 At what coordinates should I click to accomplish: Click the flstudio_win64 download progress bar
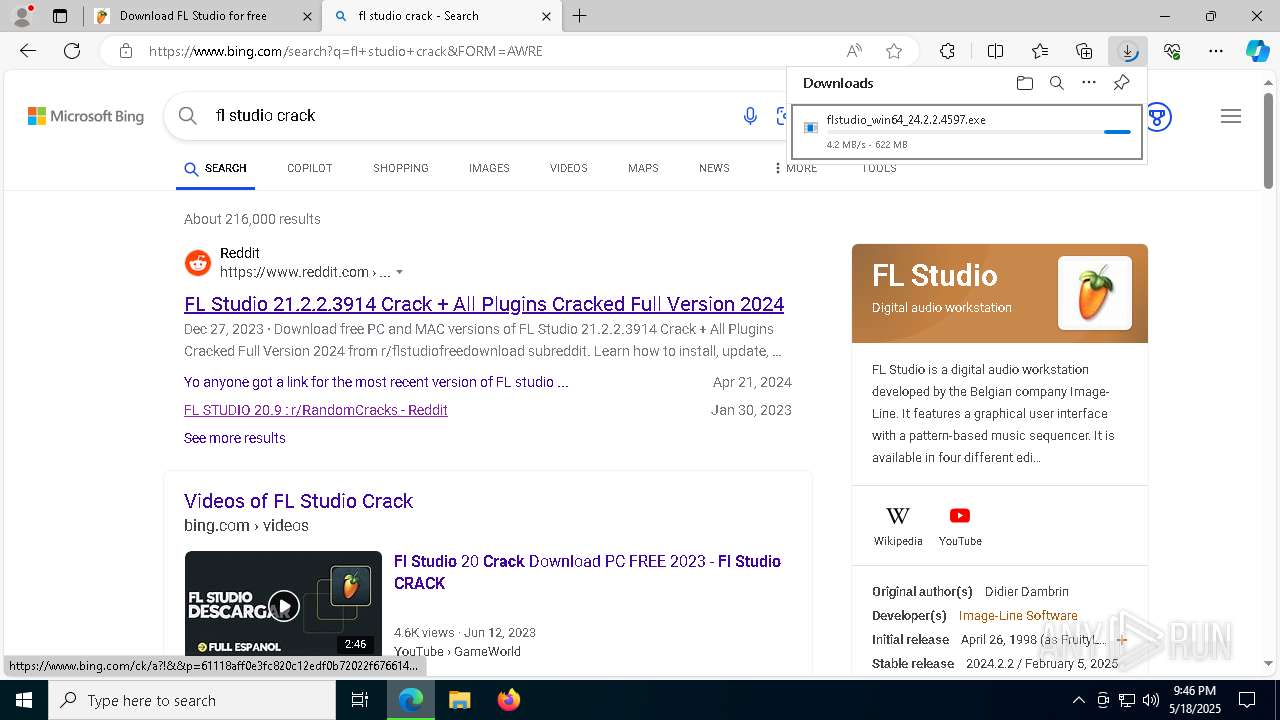pyautogui.click(x=978, y=132)
